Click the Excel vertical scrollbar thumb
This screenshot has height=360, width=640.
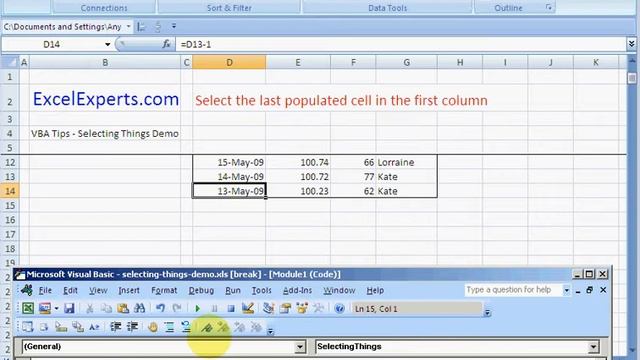(632, 78)
